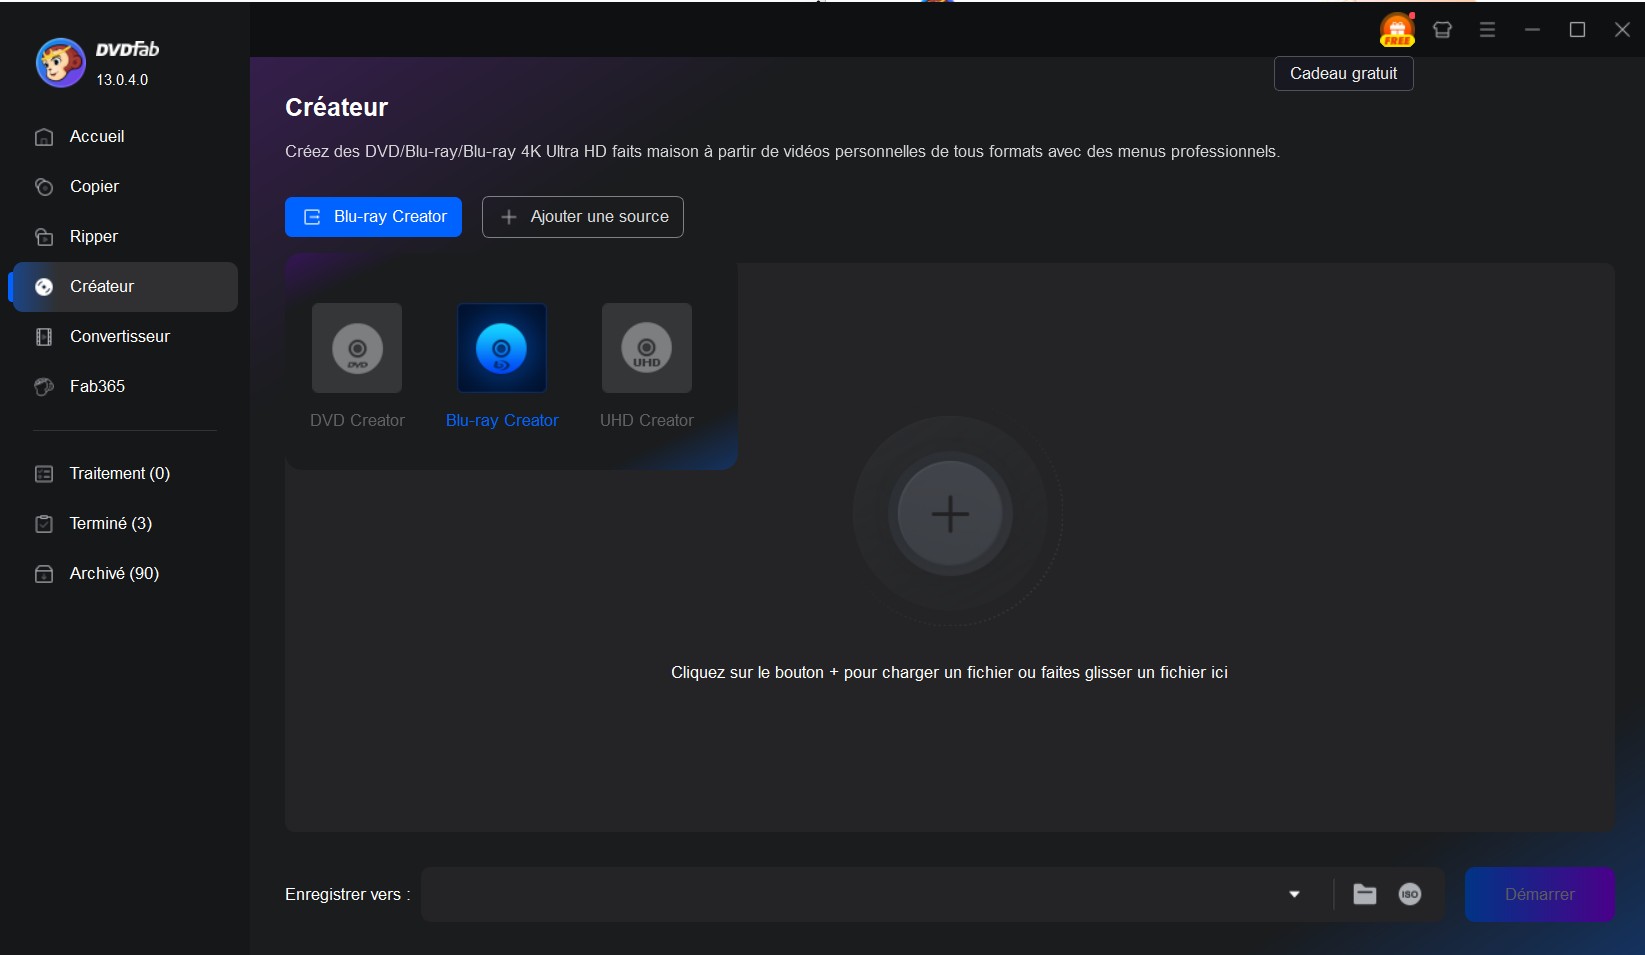Open the Ripper module in the sidebar
The image size is (1645, 955).
[x=94, y=236]
